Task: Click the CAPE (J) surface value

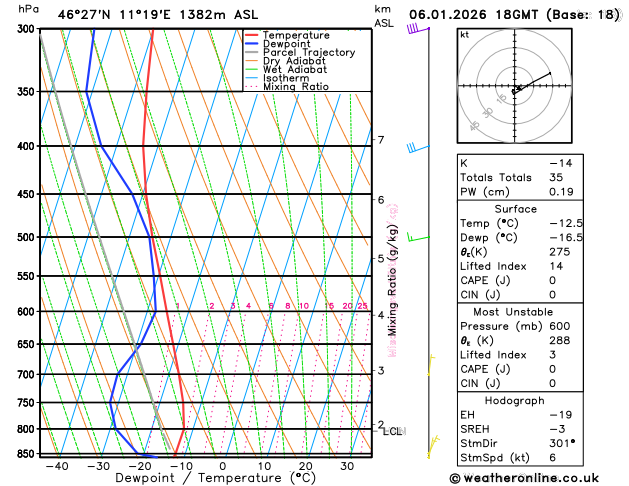Action: click(553, 281)
